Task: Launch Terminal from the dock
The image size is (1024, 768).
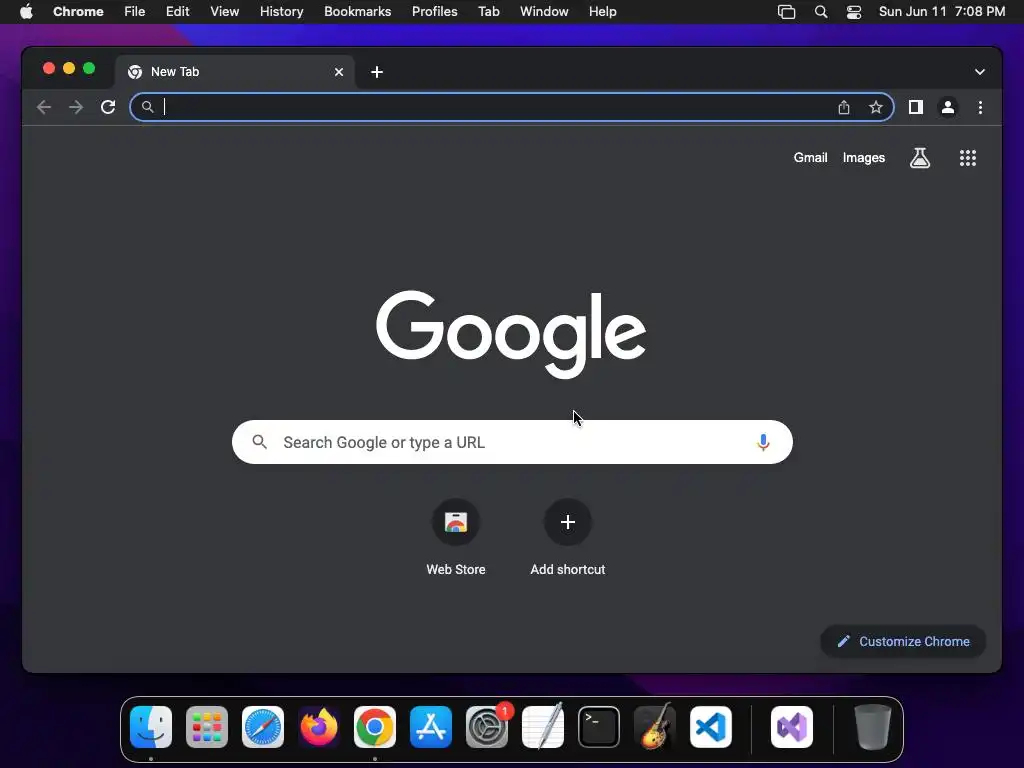Action: (599, 727)
